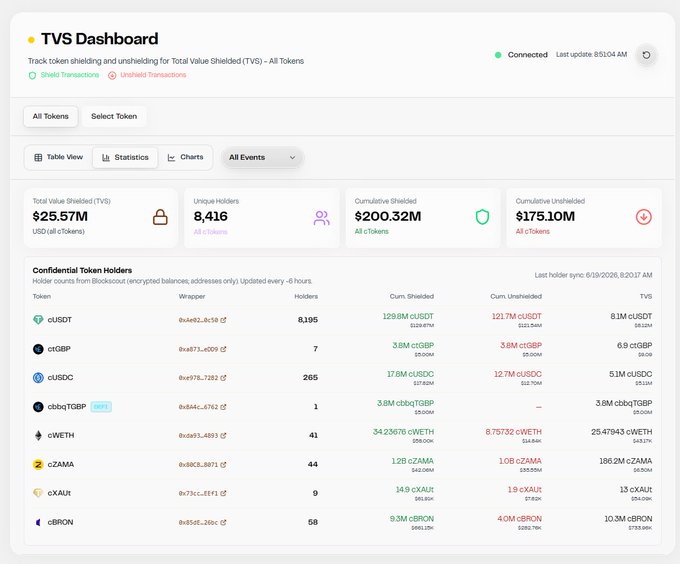This screenshot has height=564, width=680.
Task: Click the cWETH Ethereum icon
Action: pyautogui.click(x=38, y=435)
